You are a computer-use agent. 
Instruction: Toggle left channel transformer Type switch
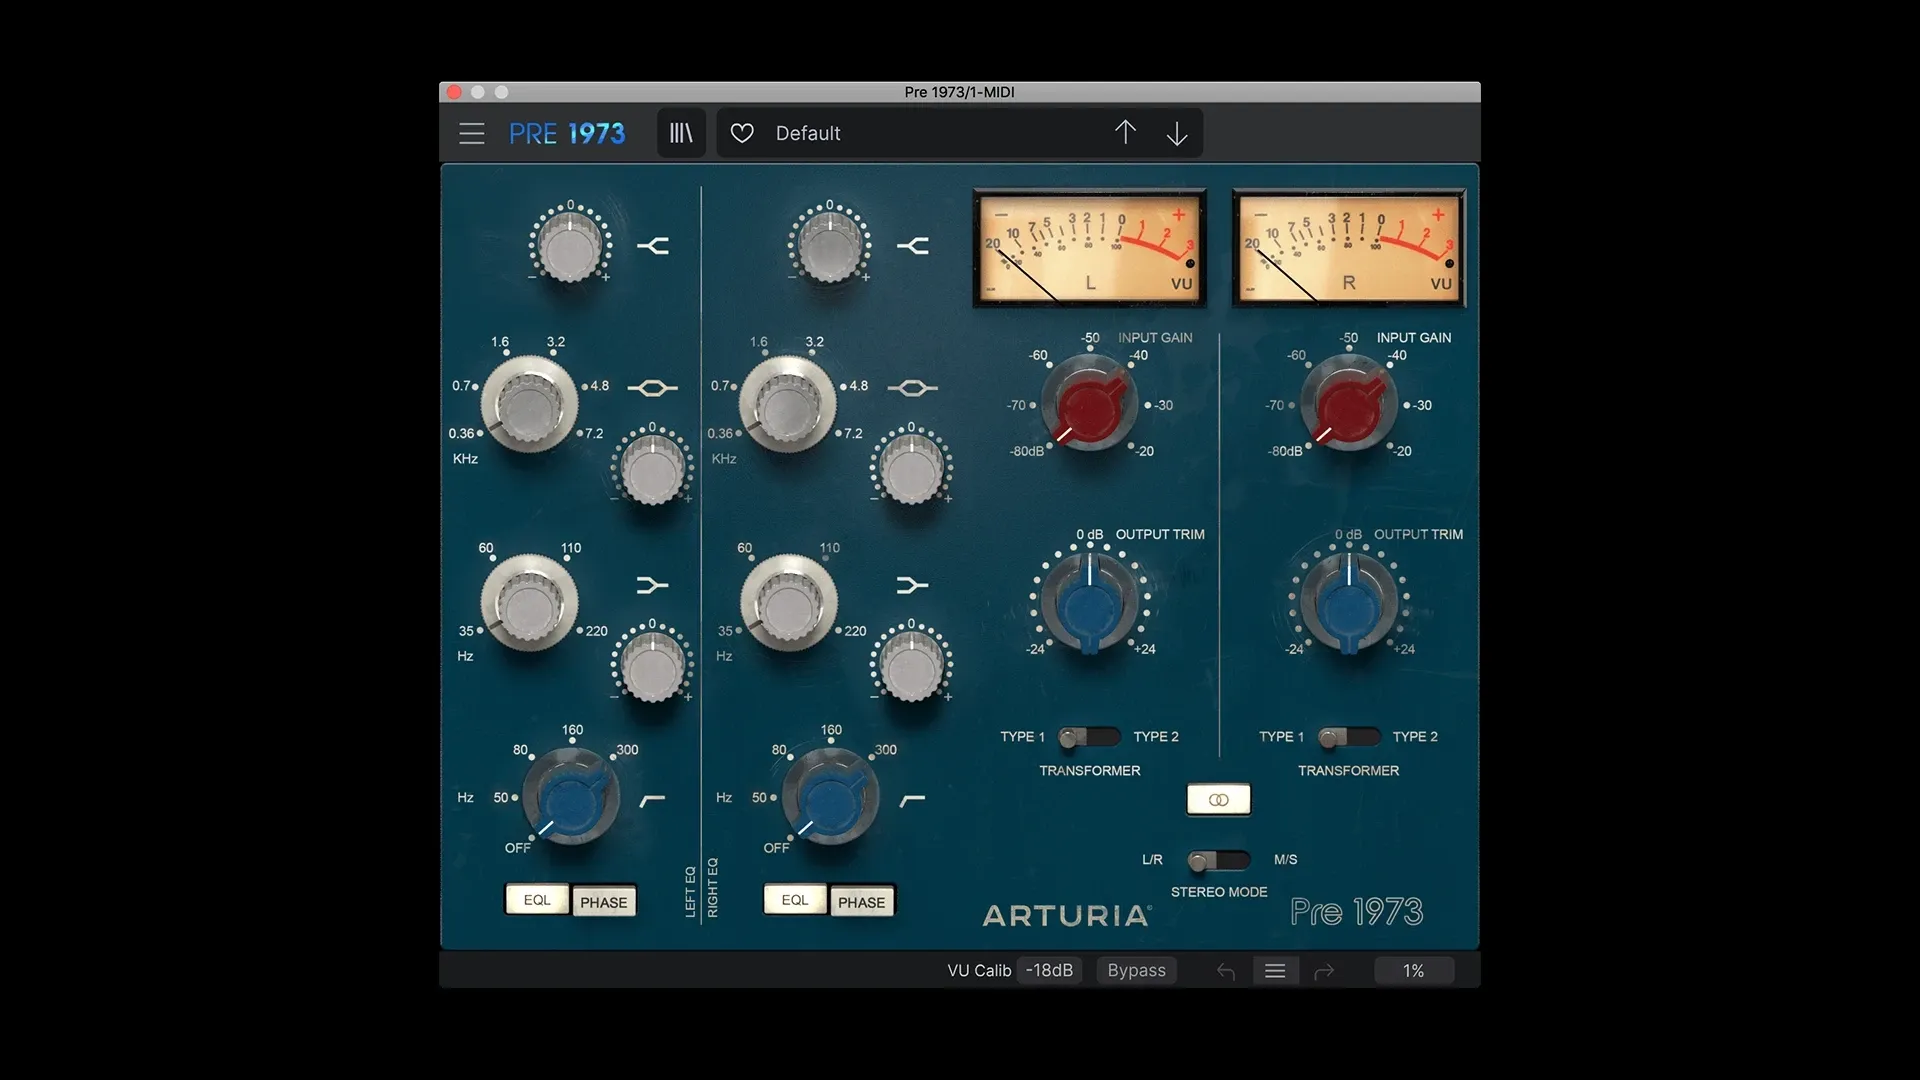pos(1089,738)
